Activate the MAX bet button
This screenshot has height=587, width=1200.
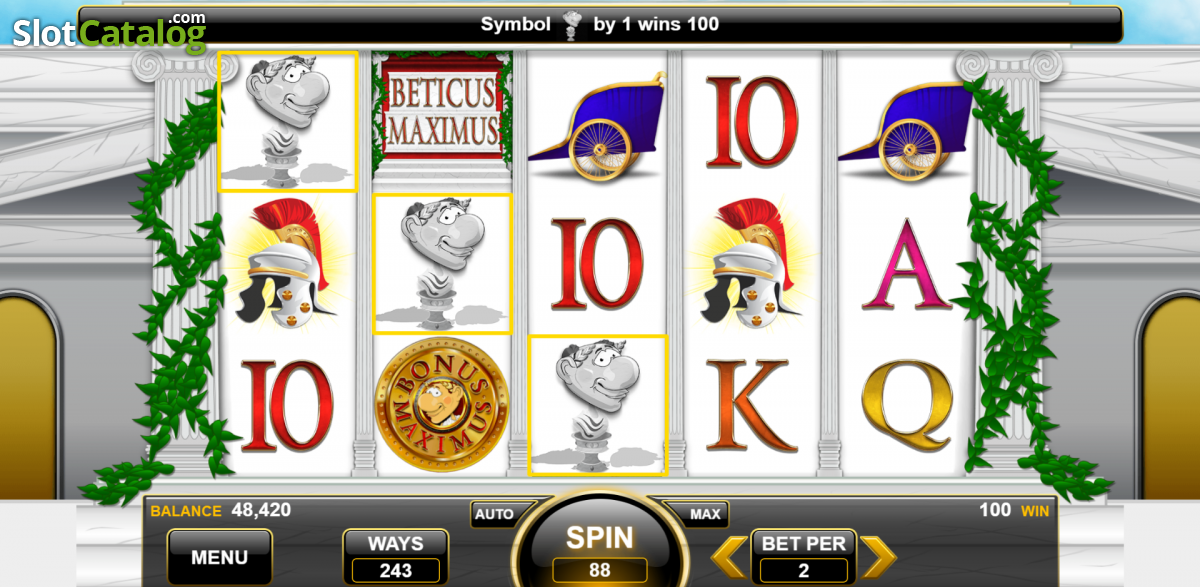pyautogui.click(x=705, y=514)
